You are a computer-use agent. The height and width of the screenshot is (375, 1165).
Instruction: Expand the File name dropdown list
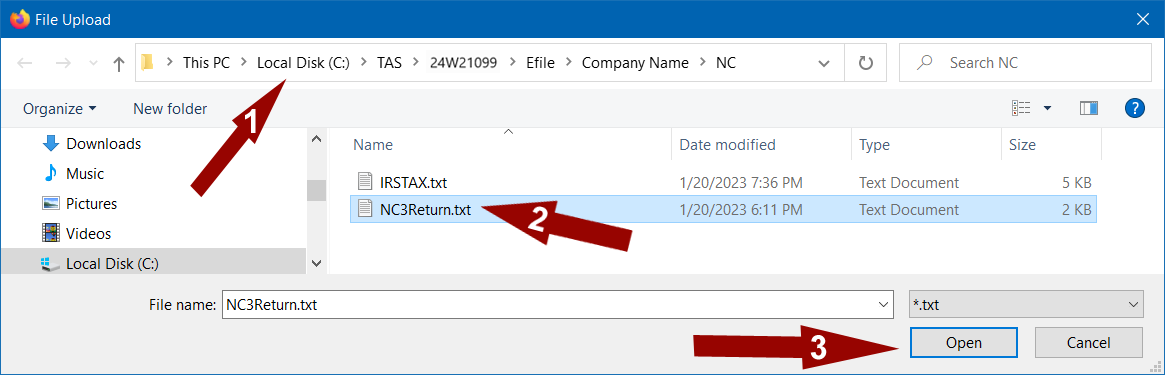click(x=884, y=304)
